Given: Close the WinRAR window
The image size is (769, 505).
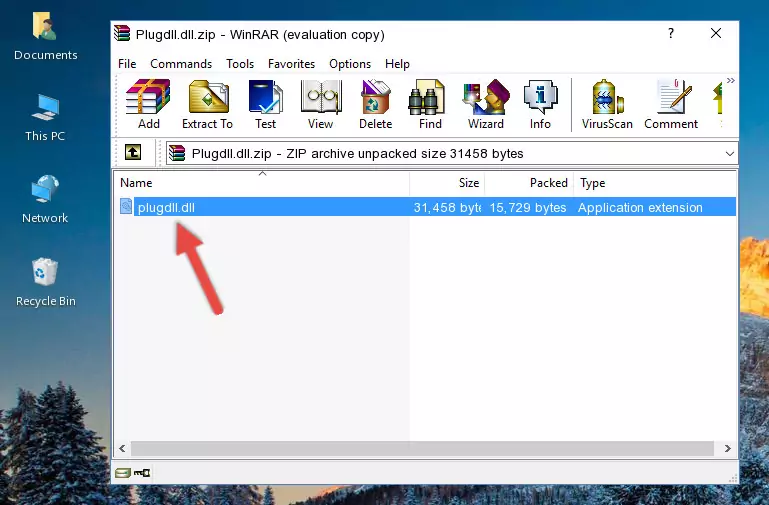Looking at the screenshot, I should pos(716,33).
